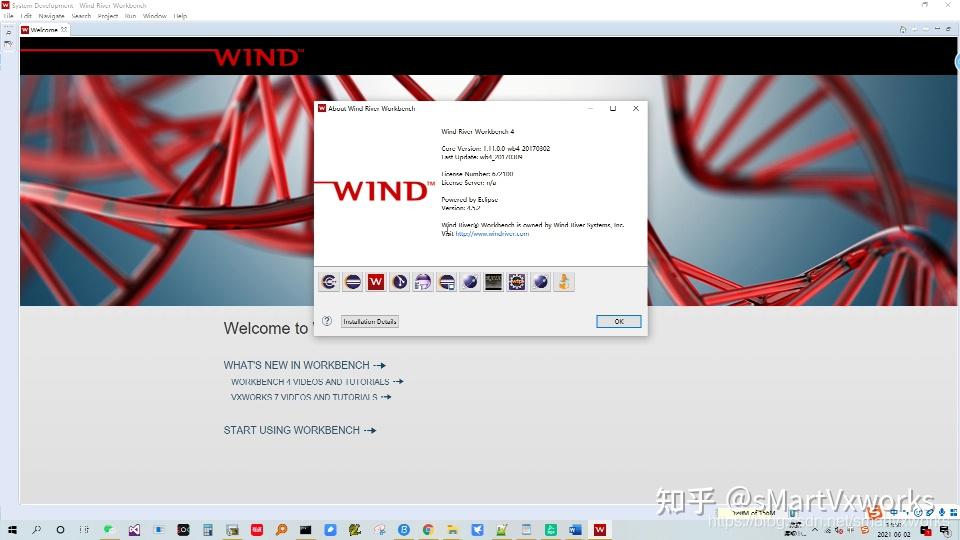Click the home icon in Welcome view toolbar
Screen dimensions: 960x540
(x=903, y=29)
